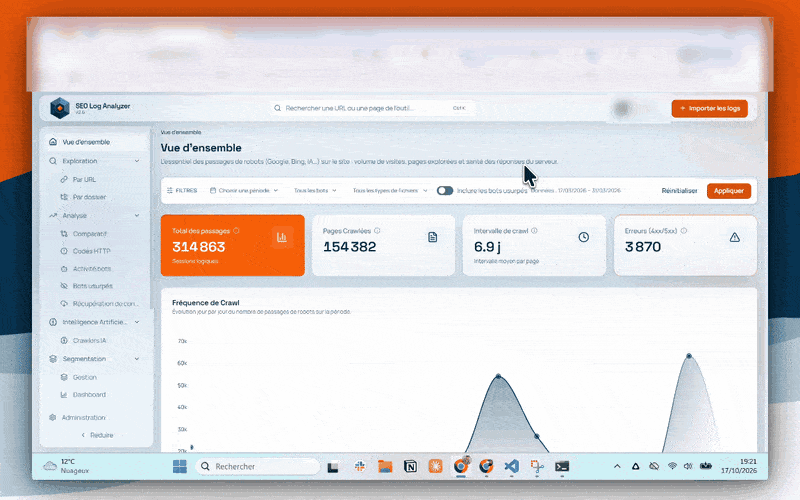
Task: Click Réinitialiser to reset filters
Action: [x=679, y=191]
